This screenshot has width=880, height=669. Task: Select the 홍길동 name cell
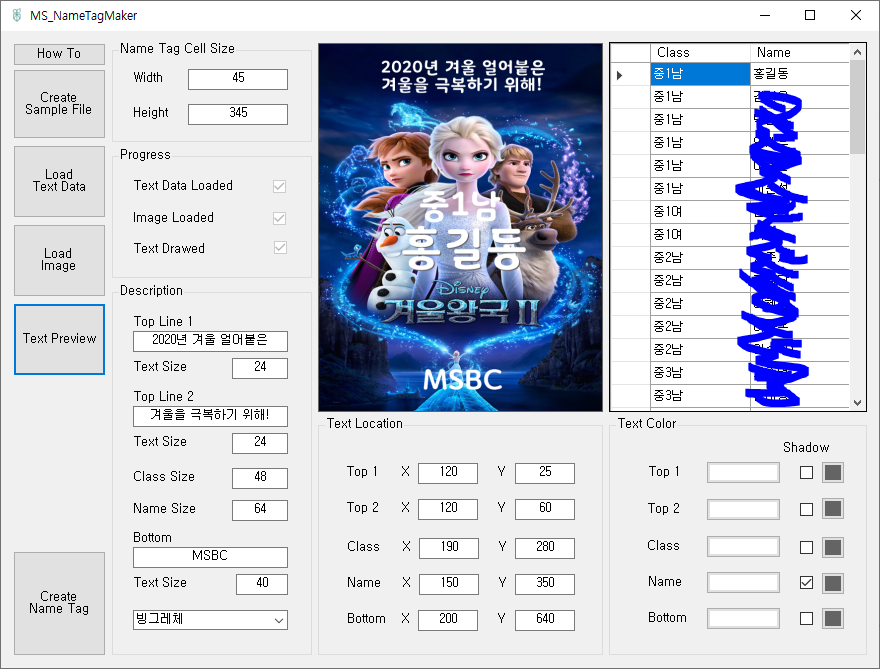(800, 74)
